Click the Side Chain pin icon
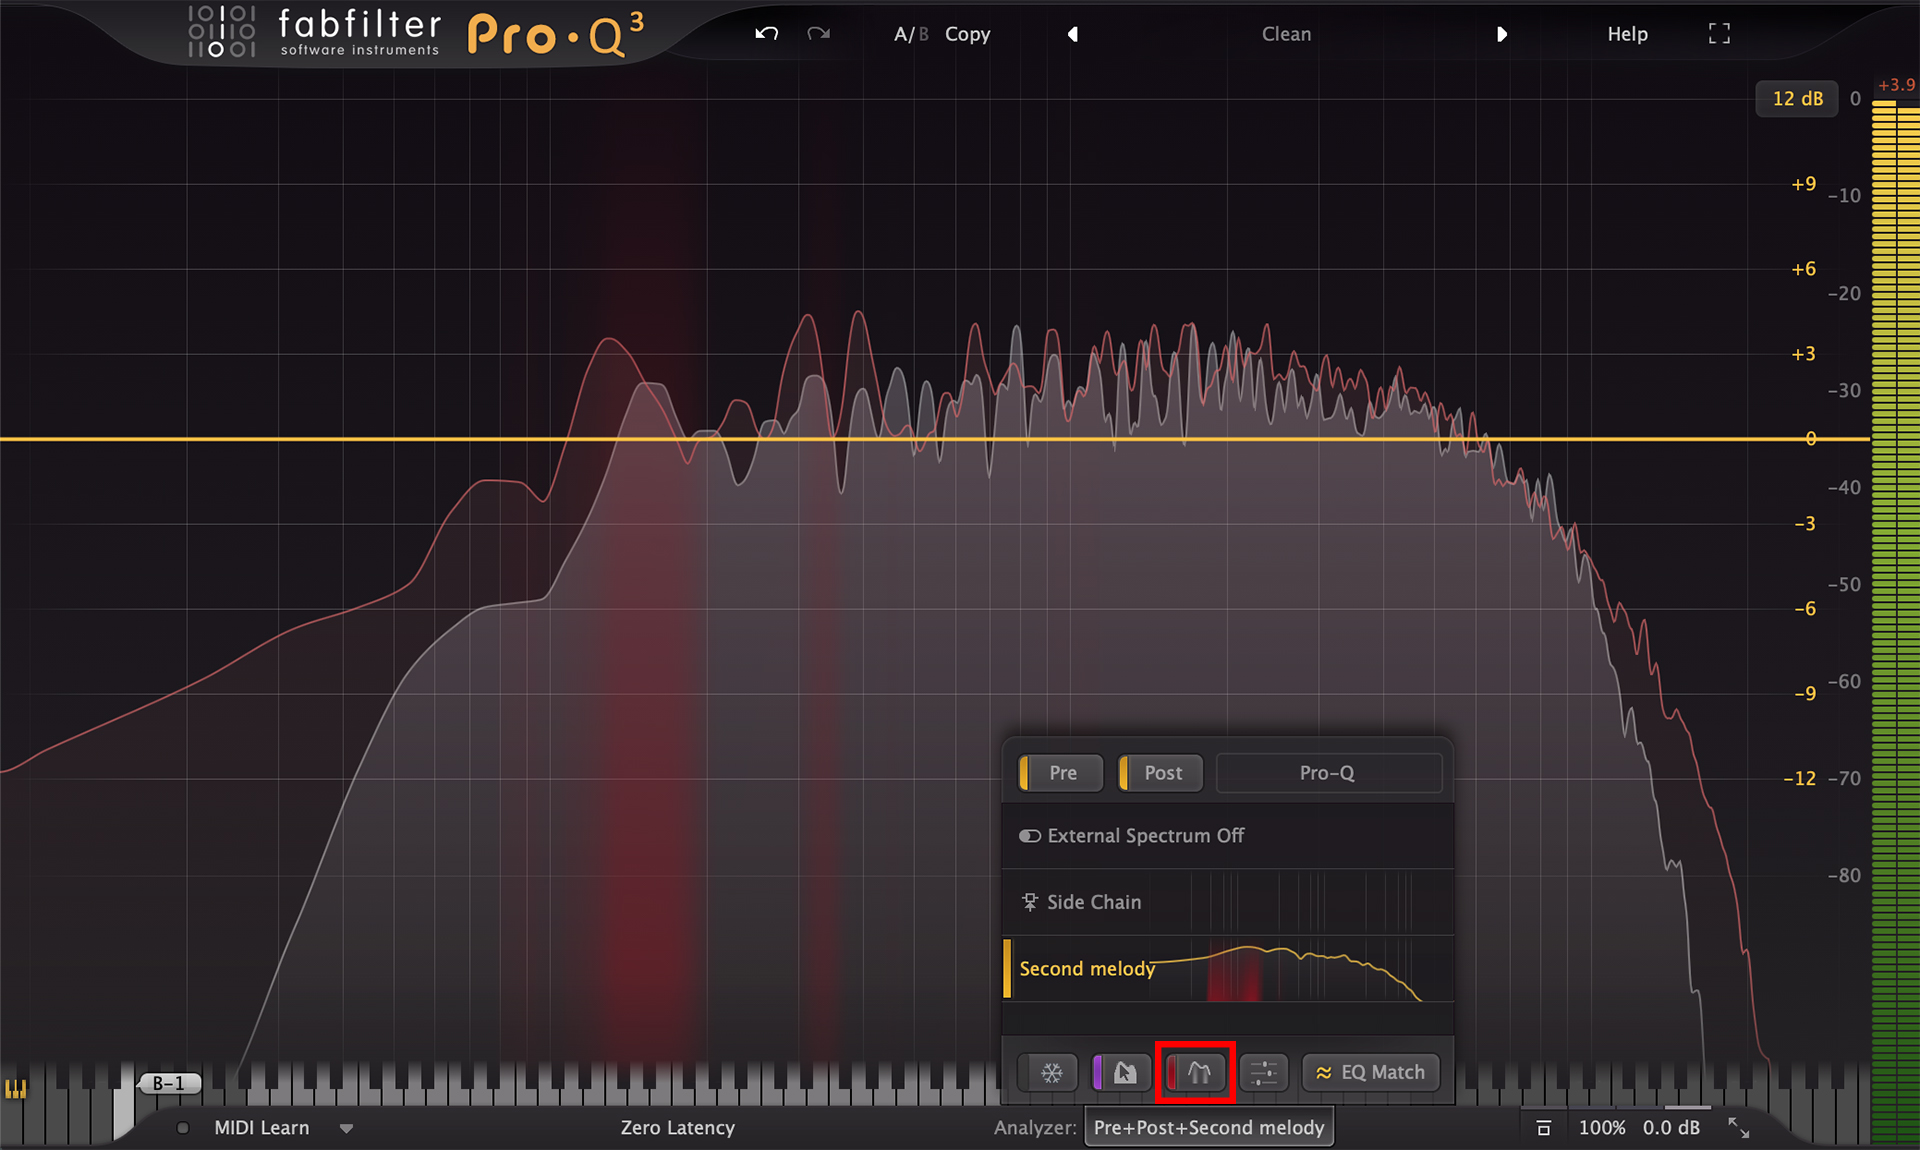Image resolution: width=1920 pixels, height=1150 pixels. pos(1029,902)
